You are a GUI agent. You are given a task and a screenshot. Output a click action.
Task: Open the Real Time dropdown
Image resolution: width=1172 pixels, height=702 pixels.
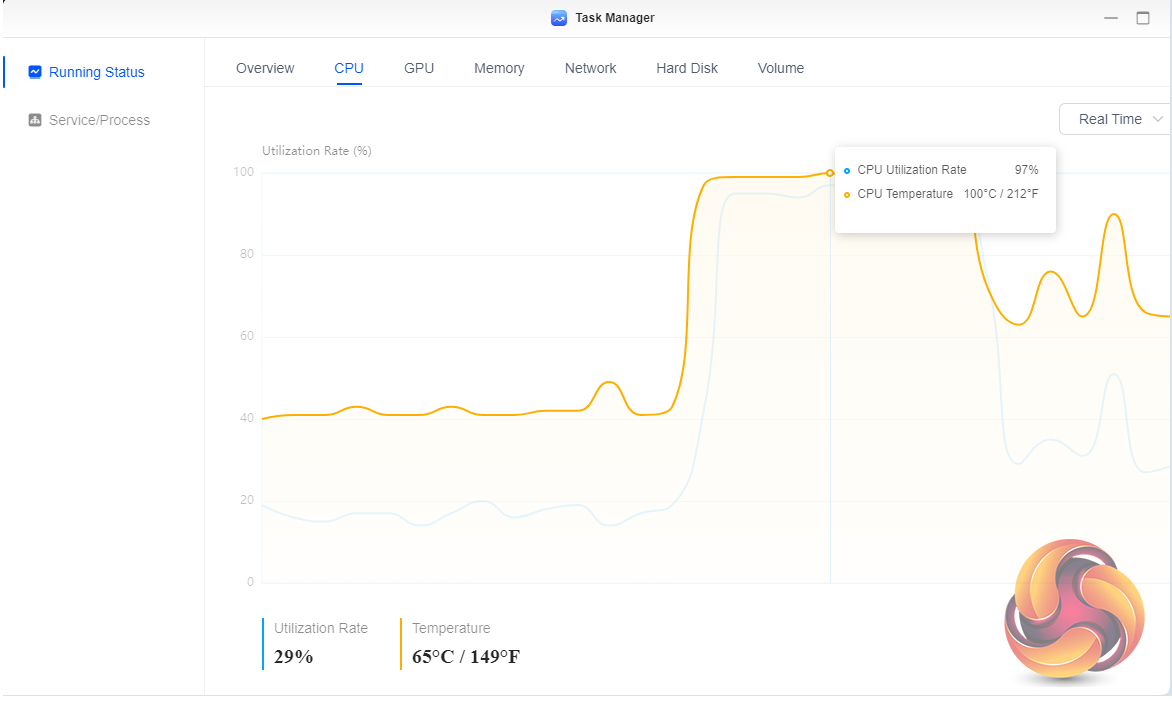[1110, 119]
